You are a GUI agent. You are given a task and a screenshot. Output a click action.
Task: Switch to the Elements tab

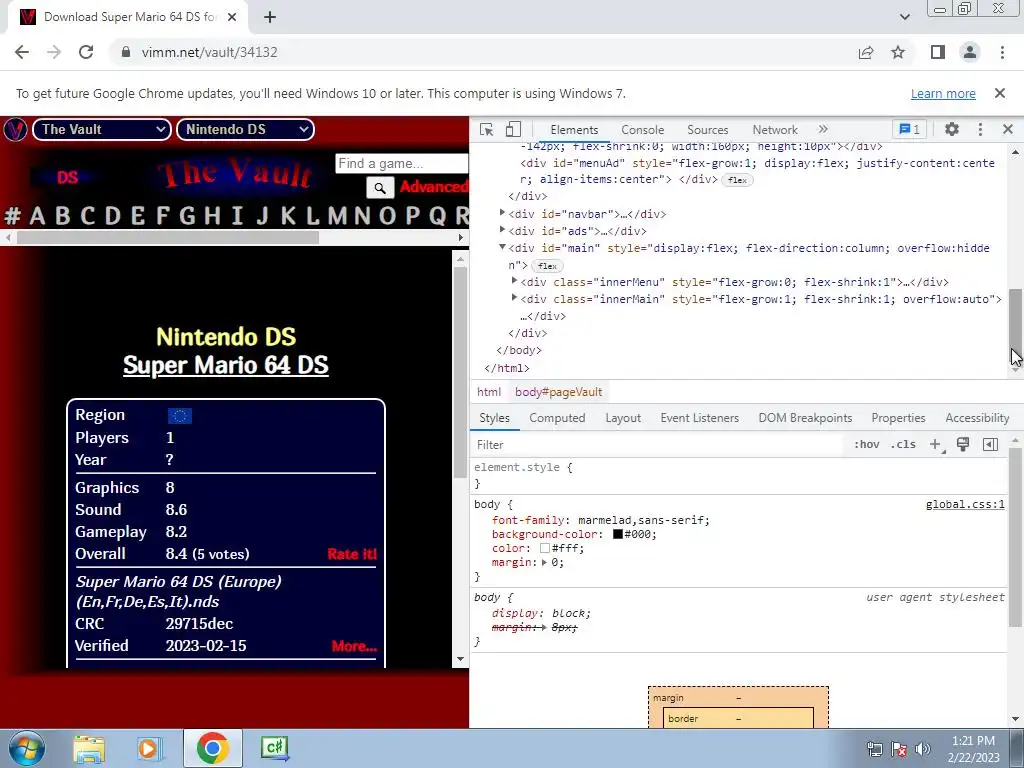coord(574,130)
